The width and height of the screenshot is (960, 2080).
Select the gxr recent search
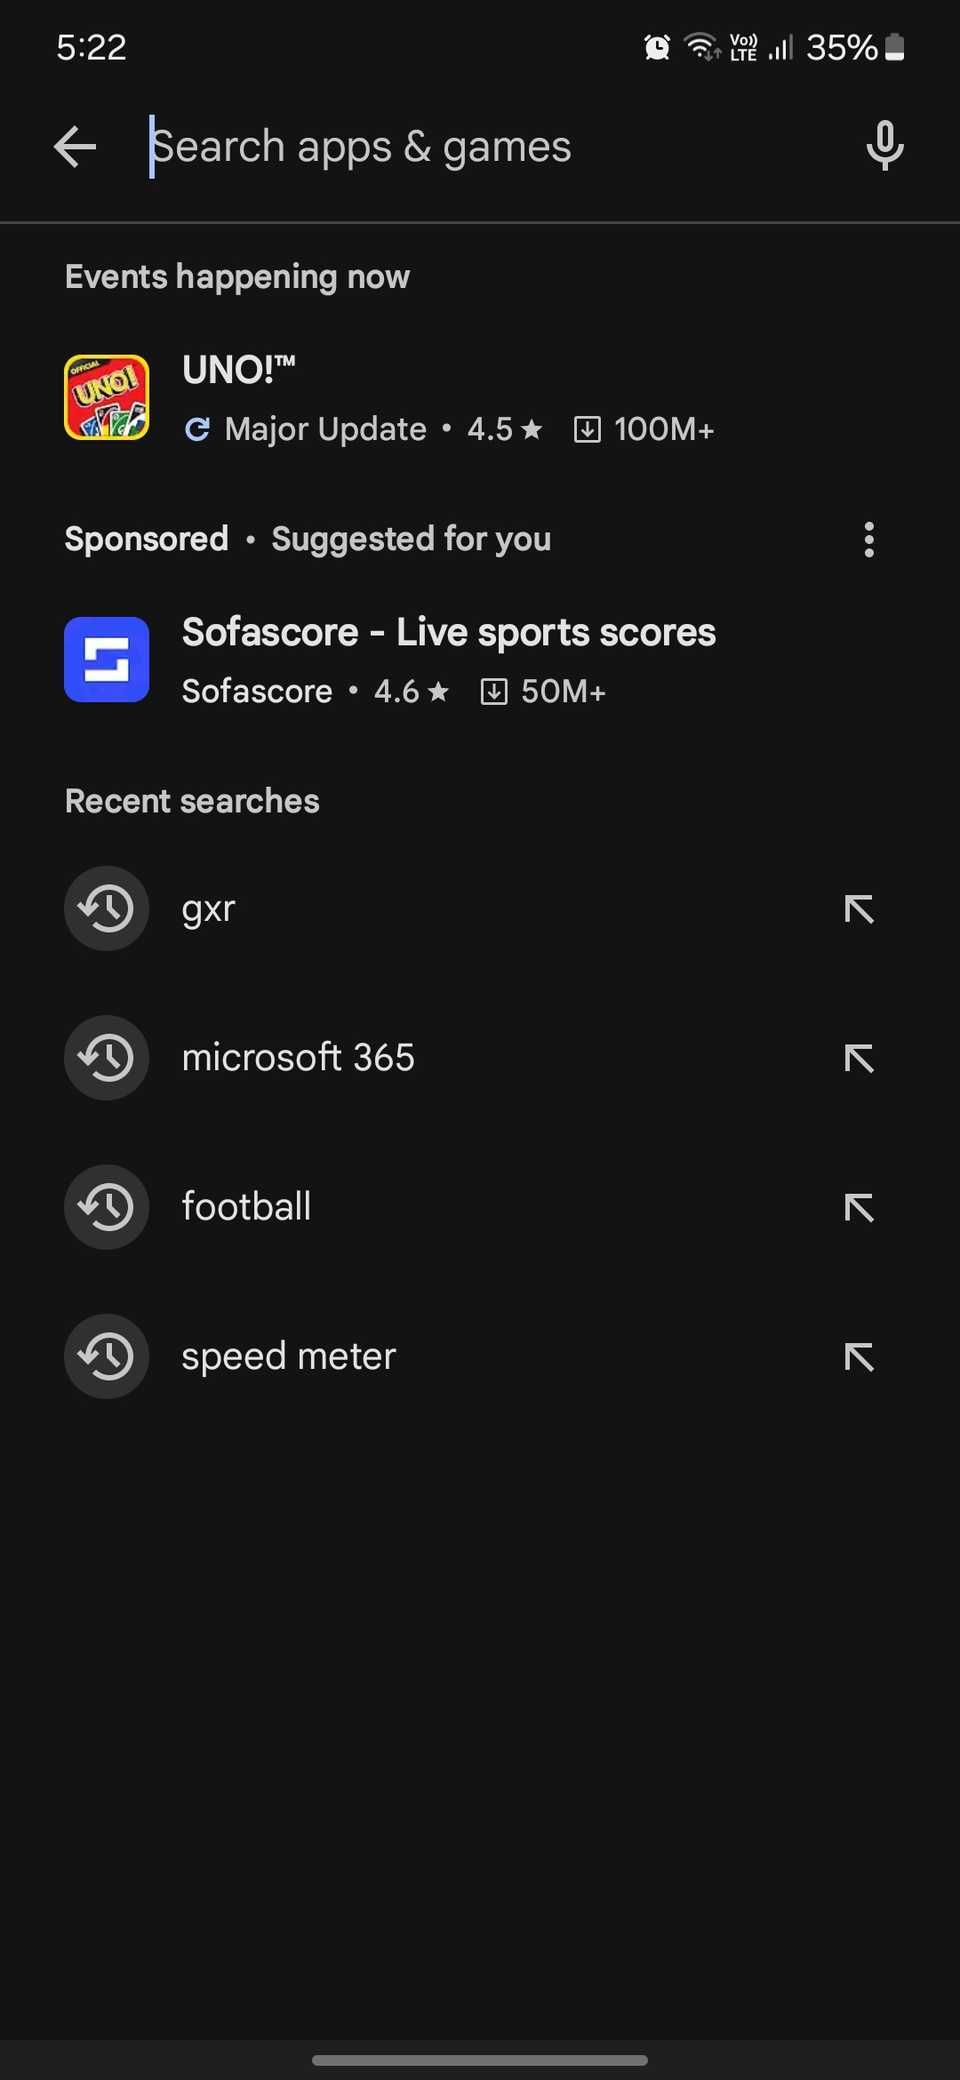click(209, 909)
